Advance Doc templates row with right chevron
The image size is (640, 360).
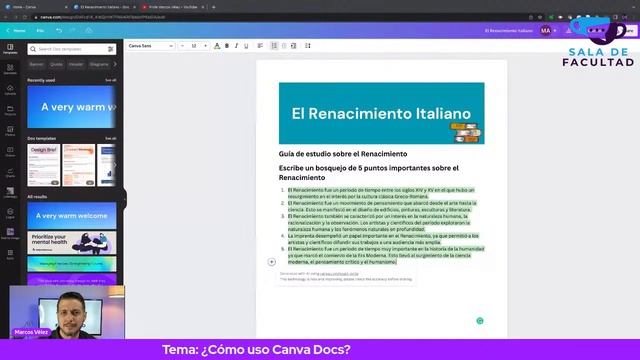pos(115,164)
